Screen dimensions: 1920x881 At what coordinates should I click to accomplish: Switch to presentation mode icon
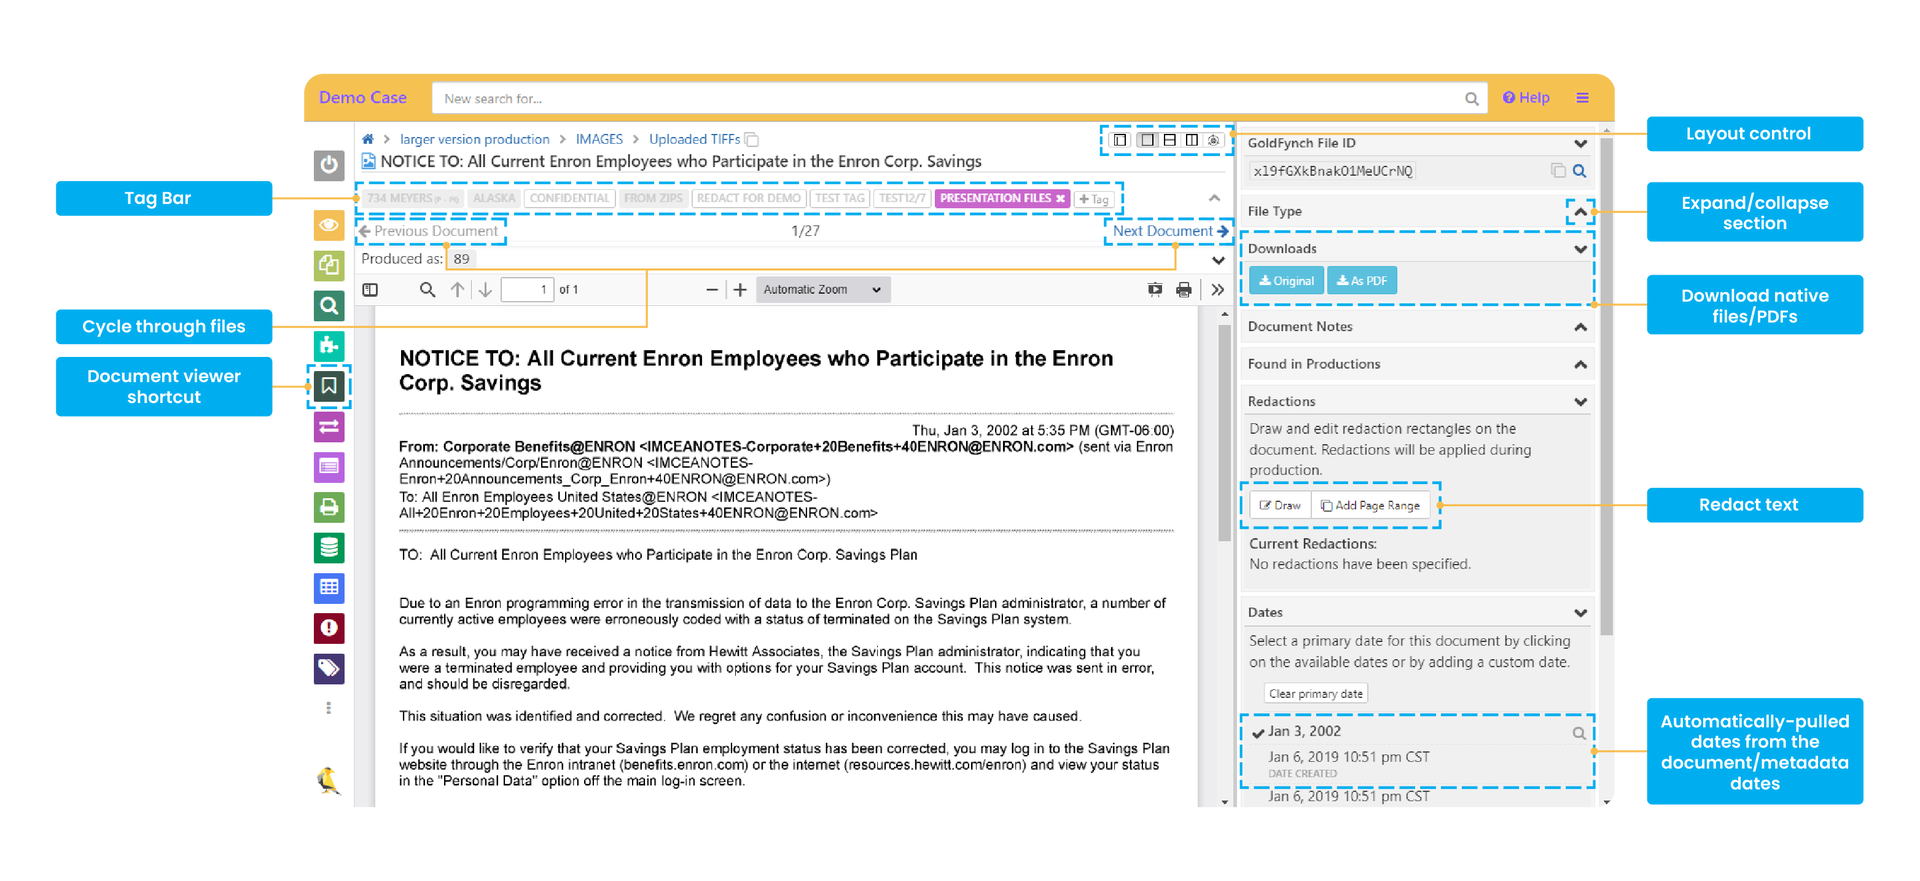click(x=1155, y=290)
